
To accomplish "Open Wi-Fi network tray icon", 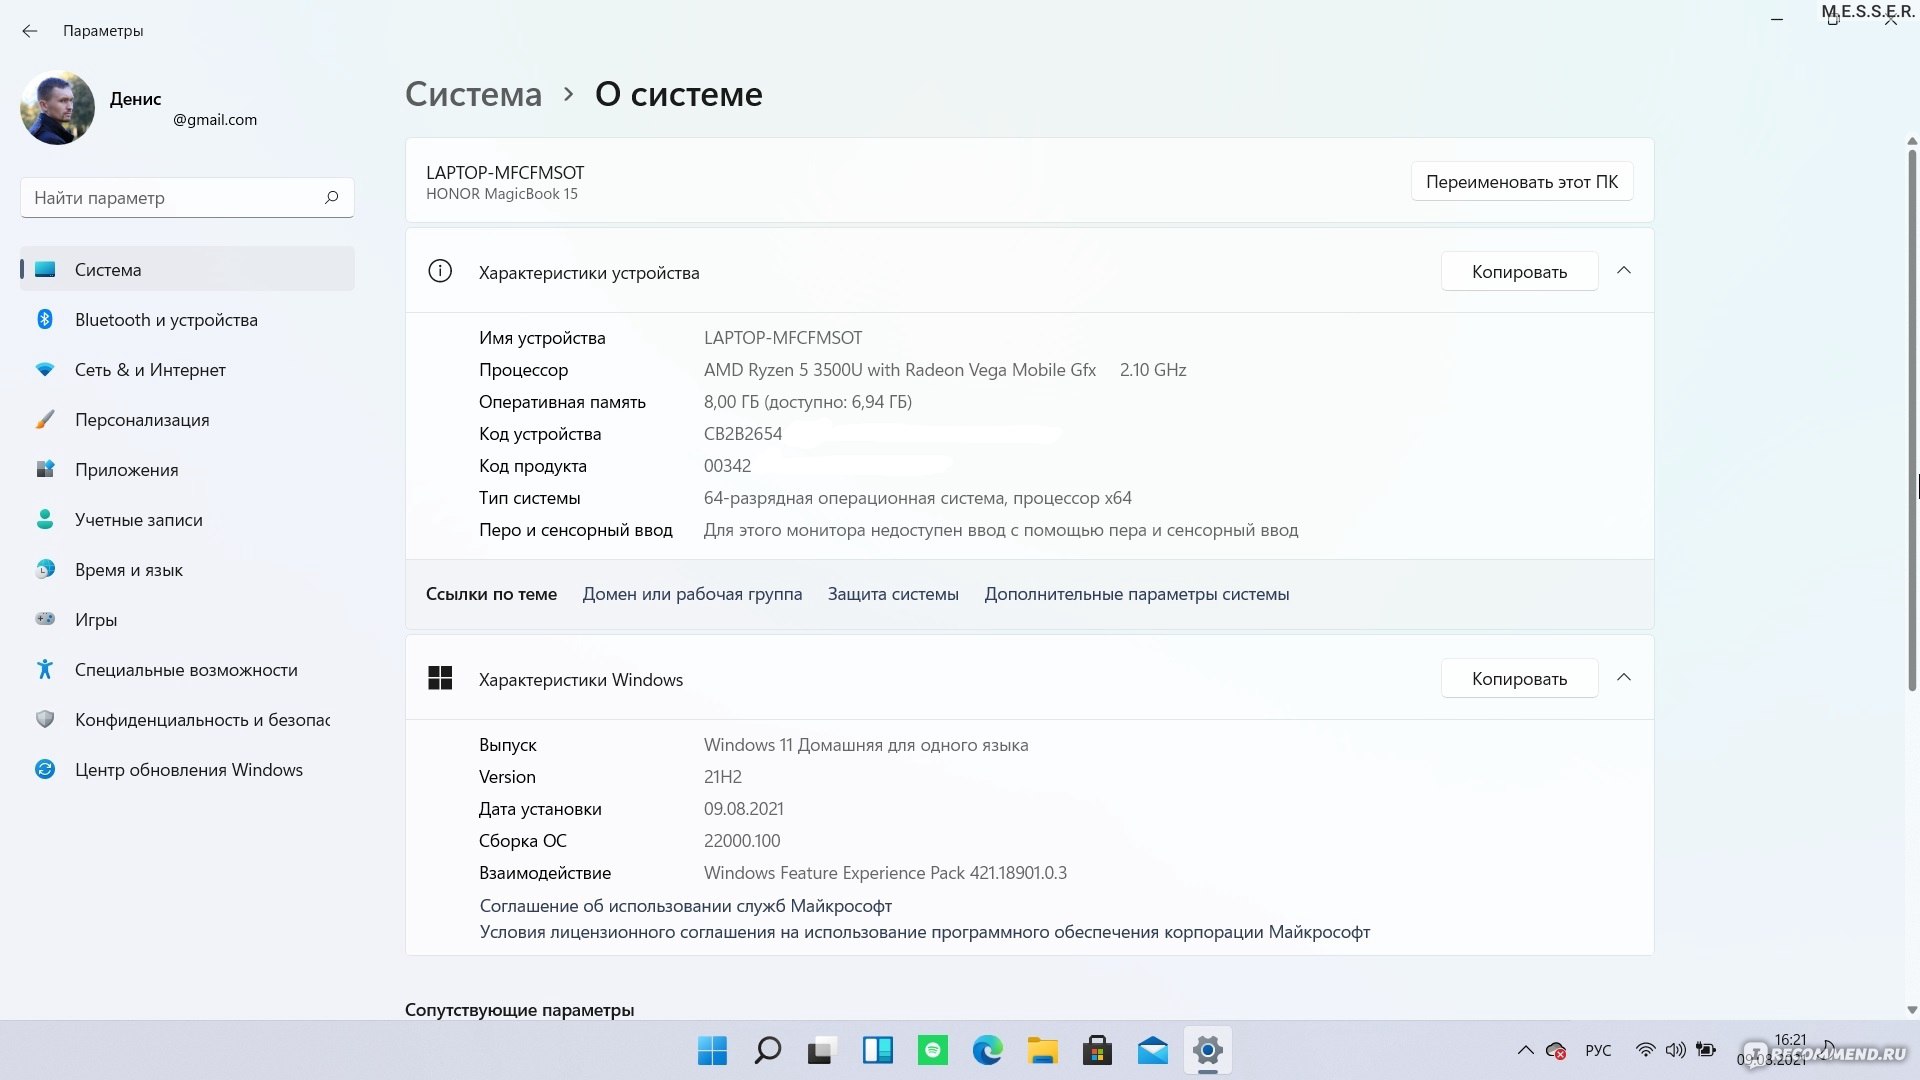I will pyautogui.click(x=1645, y=1050).
